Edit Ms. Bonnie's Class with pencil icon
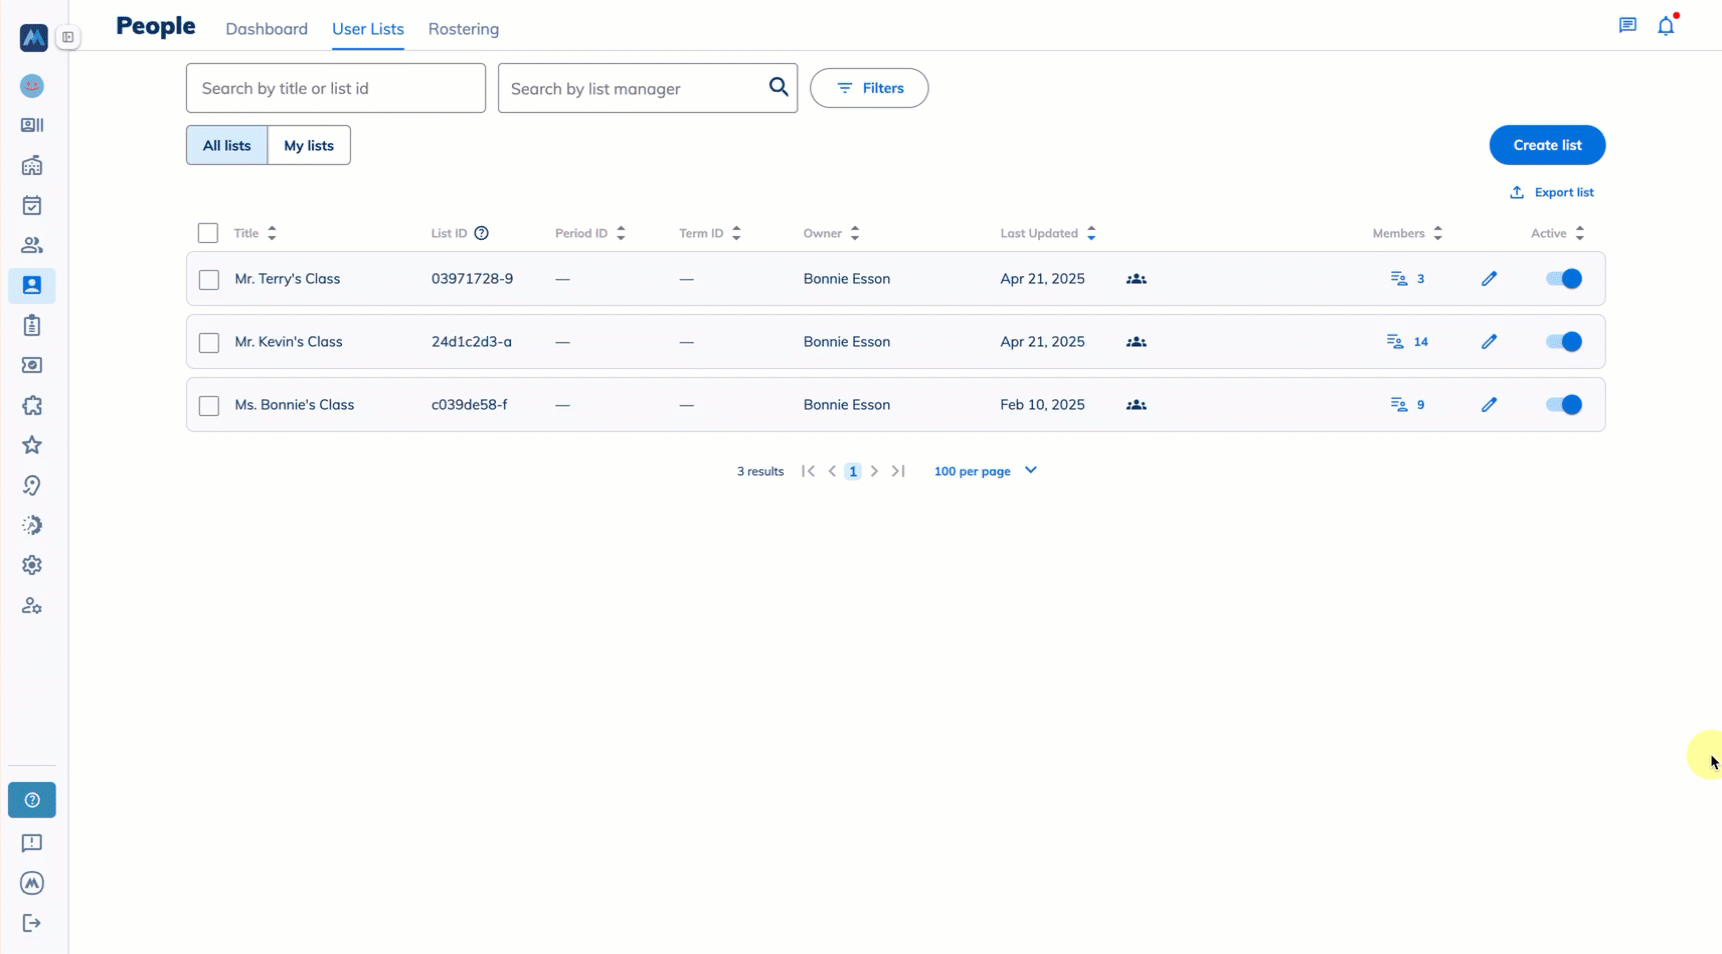Image resolution: width=1722 pixels, height=954 pixels. point(1489,405)
